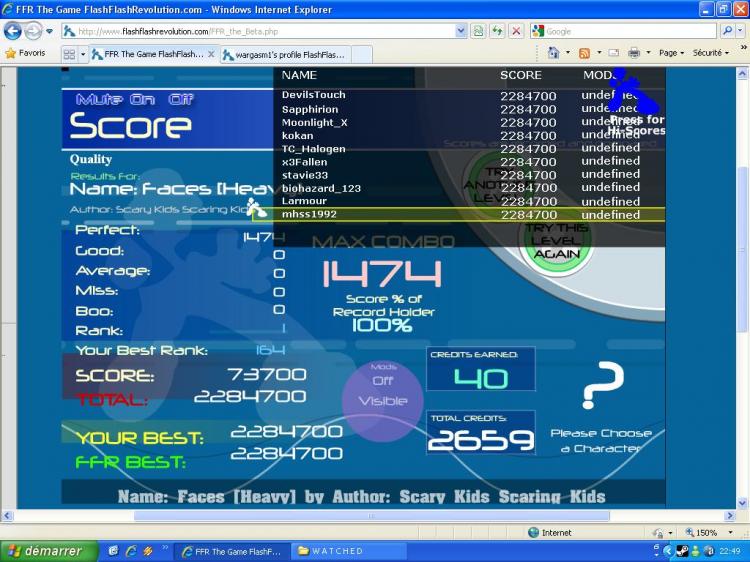Open the Favoris star panel

click(x=25, y=53)
